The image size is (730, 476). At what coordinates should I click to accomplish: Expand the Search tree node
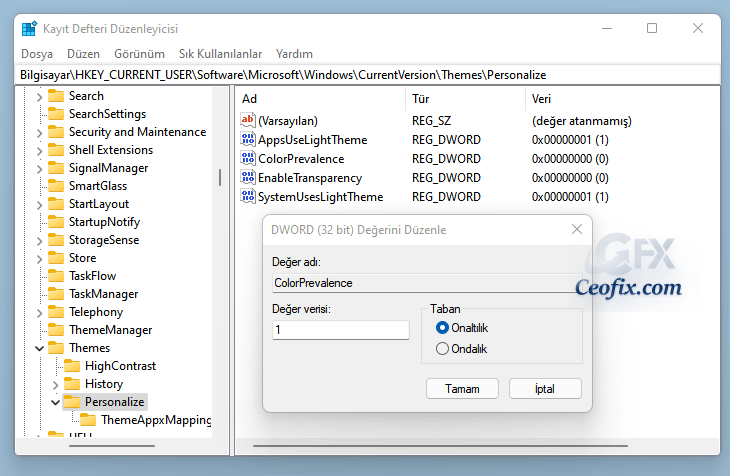pos(39,97)
